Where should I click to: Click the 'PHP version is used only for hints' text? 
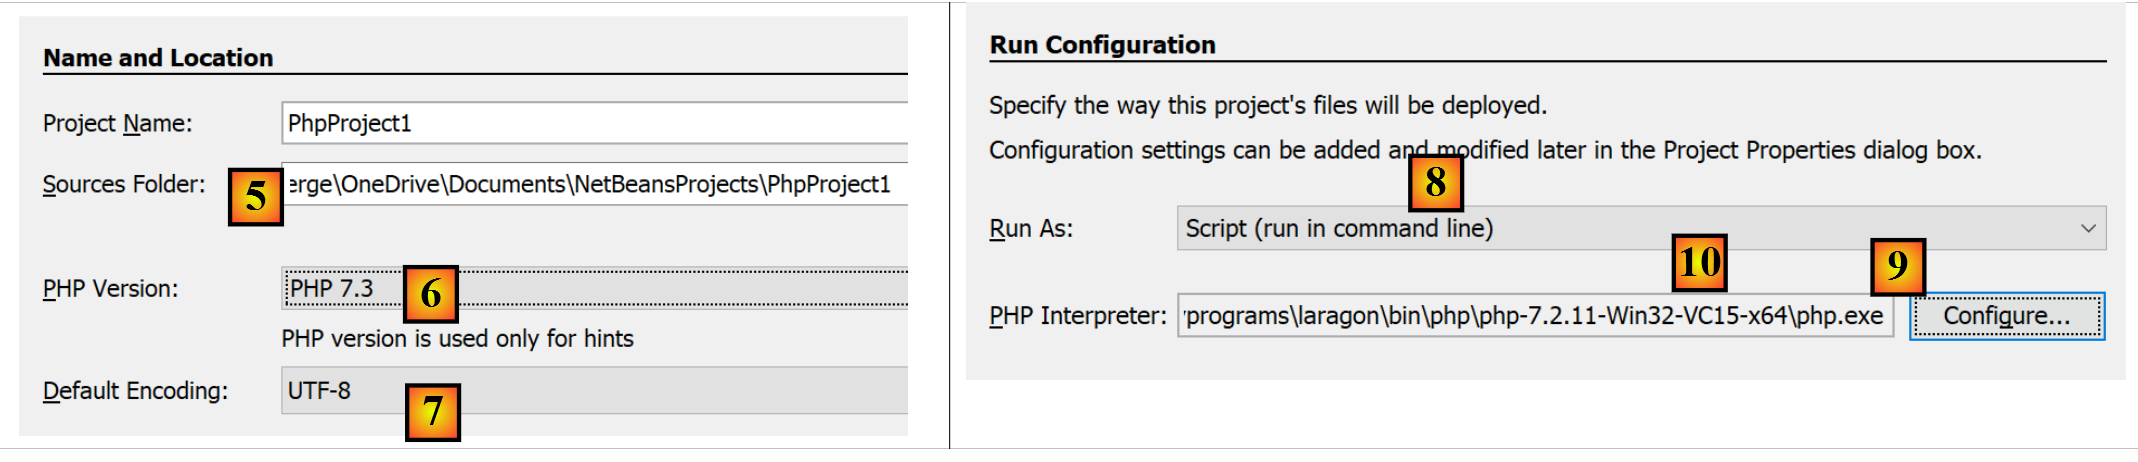point(457,339)
